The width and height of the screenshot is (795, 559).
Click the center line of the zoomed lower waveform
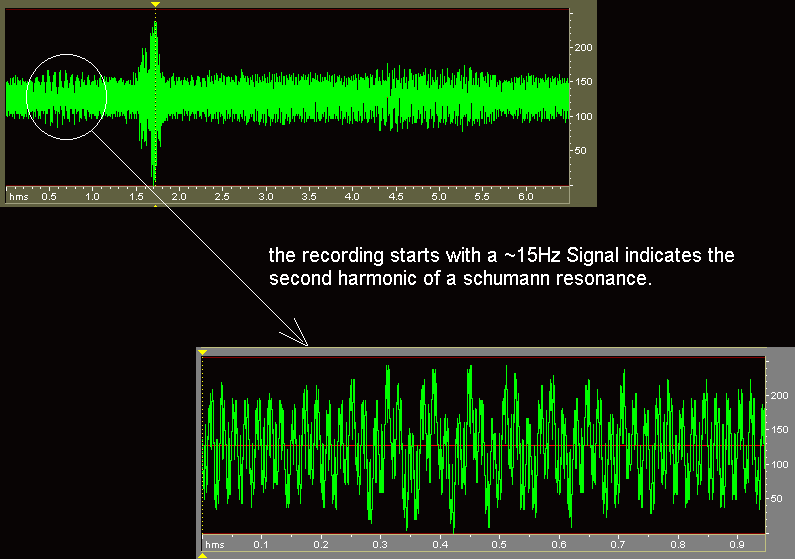pos(480,445)
